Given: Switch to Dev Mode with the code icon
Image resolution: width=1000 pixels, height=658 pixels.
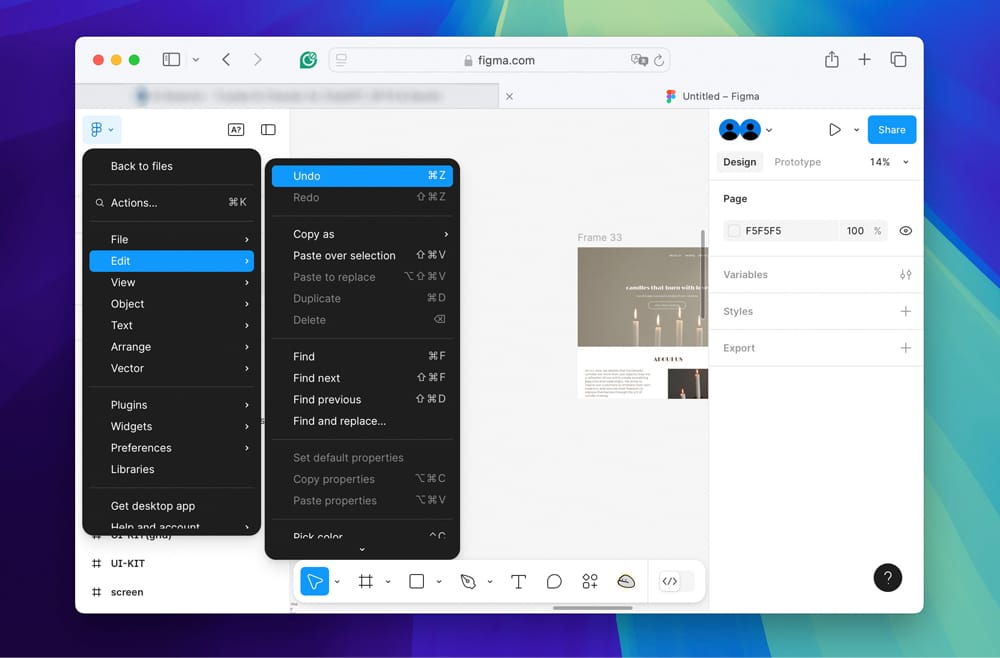Looking at the screenshot, I should click(672, 581).
